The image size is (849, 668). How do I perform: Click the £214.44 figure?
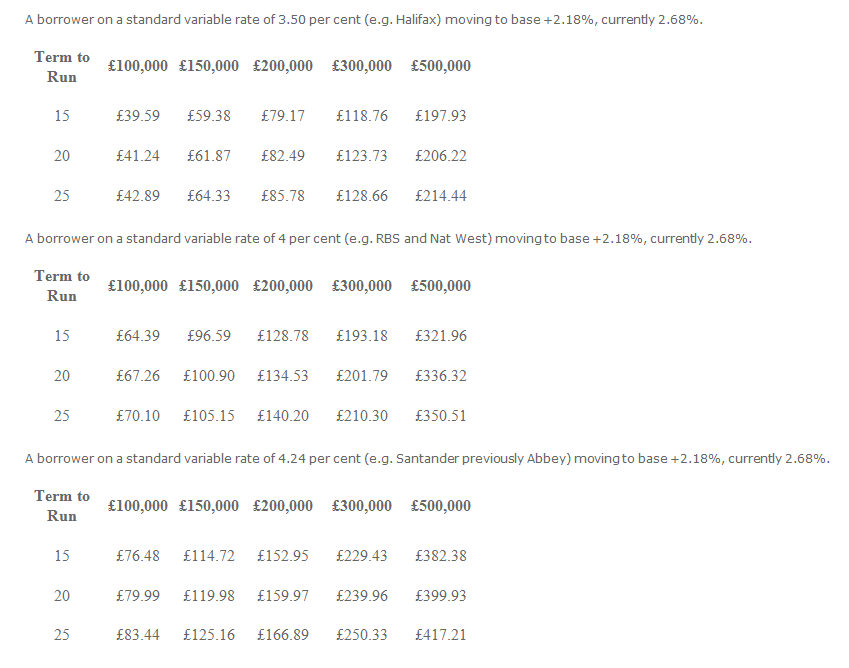pyautogui.click(x=440, y=196)
